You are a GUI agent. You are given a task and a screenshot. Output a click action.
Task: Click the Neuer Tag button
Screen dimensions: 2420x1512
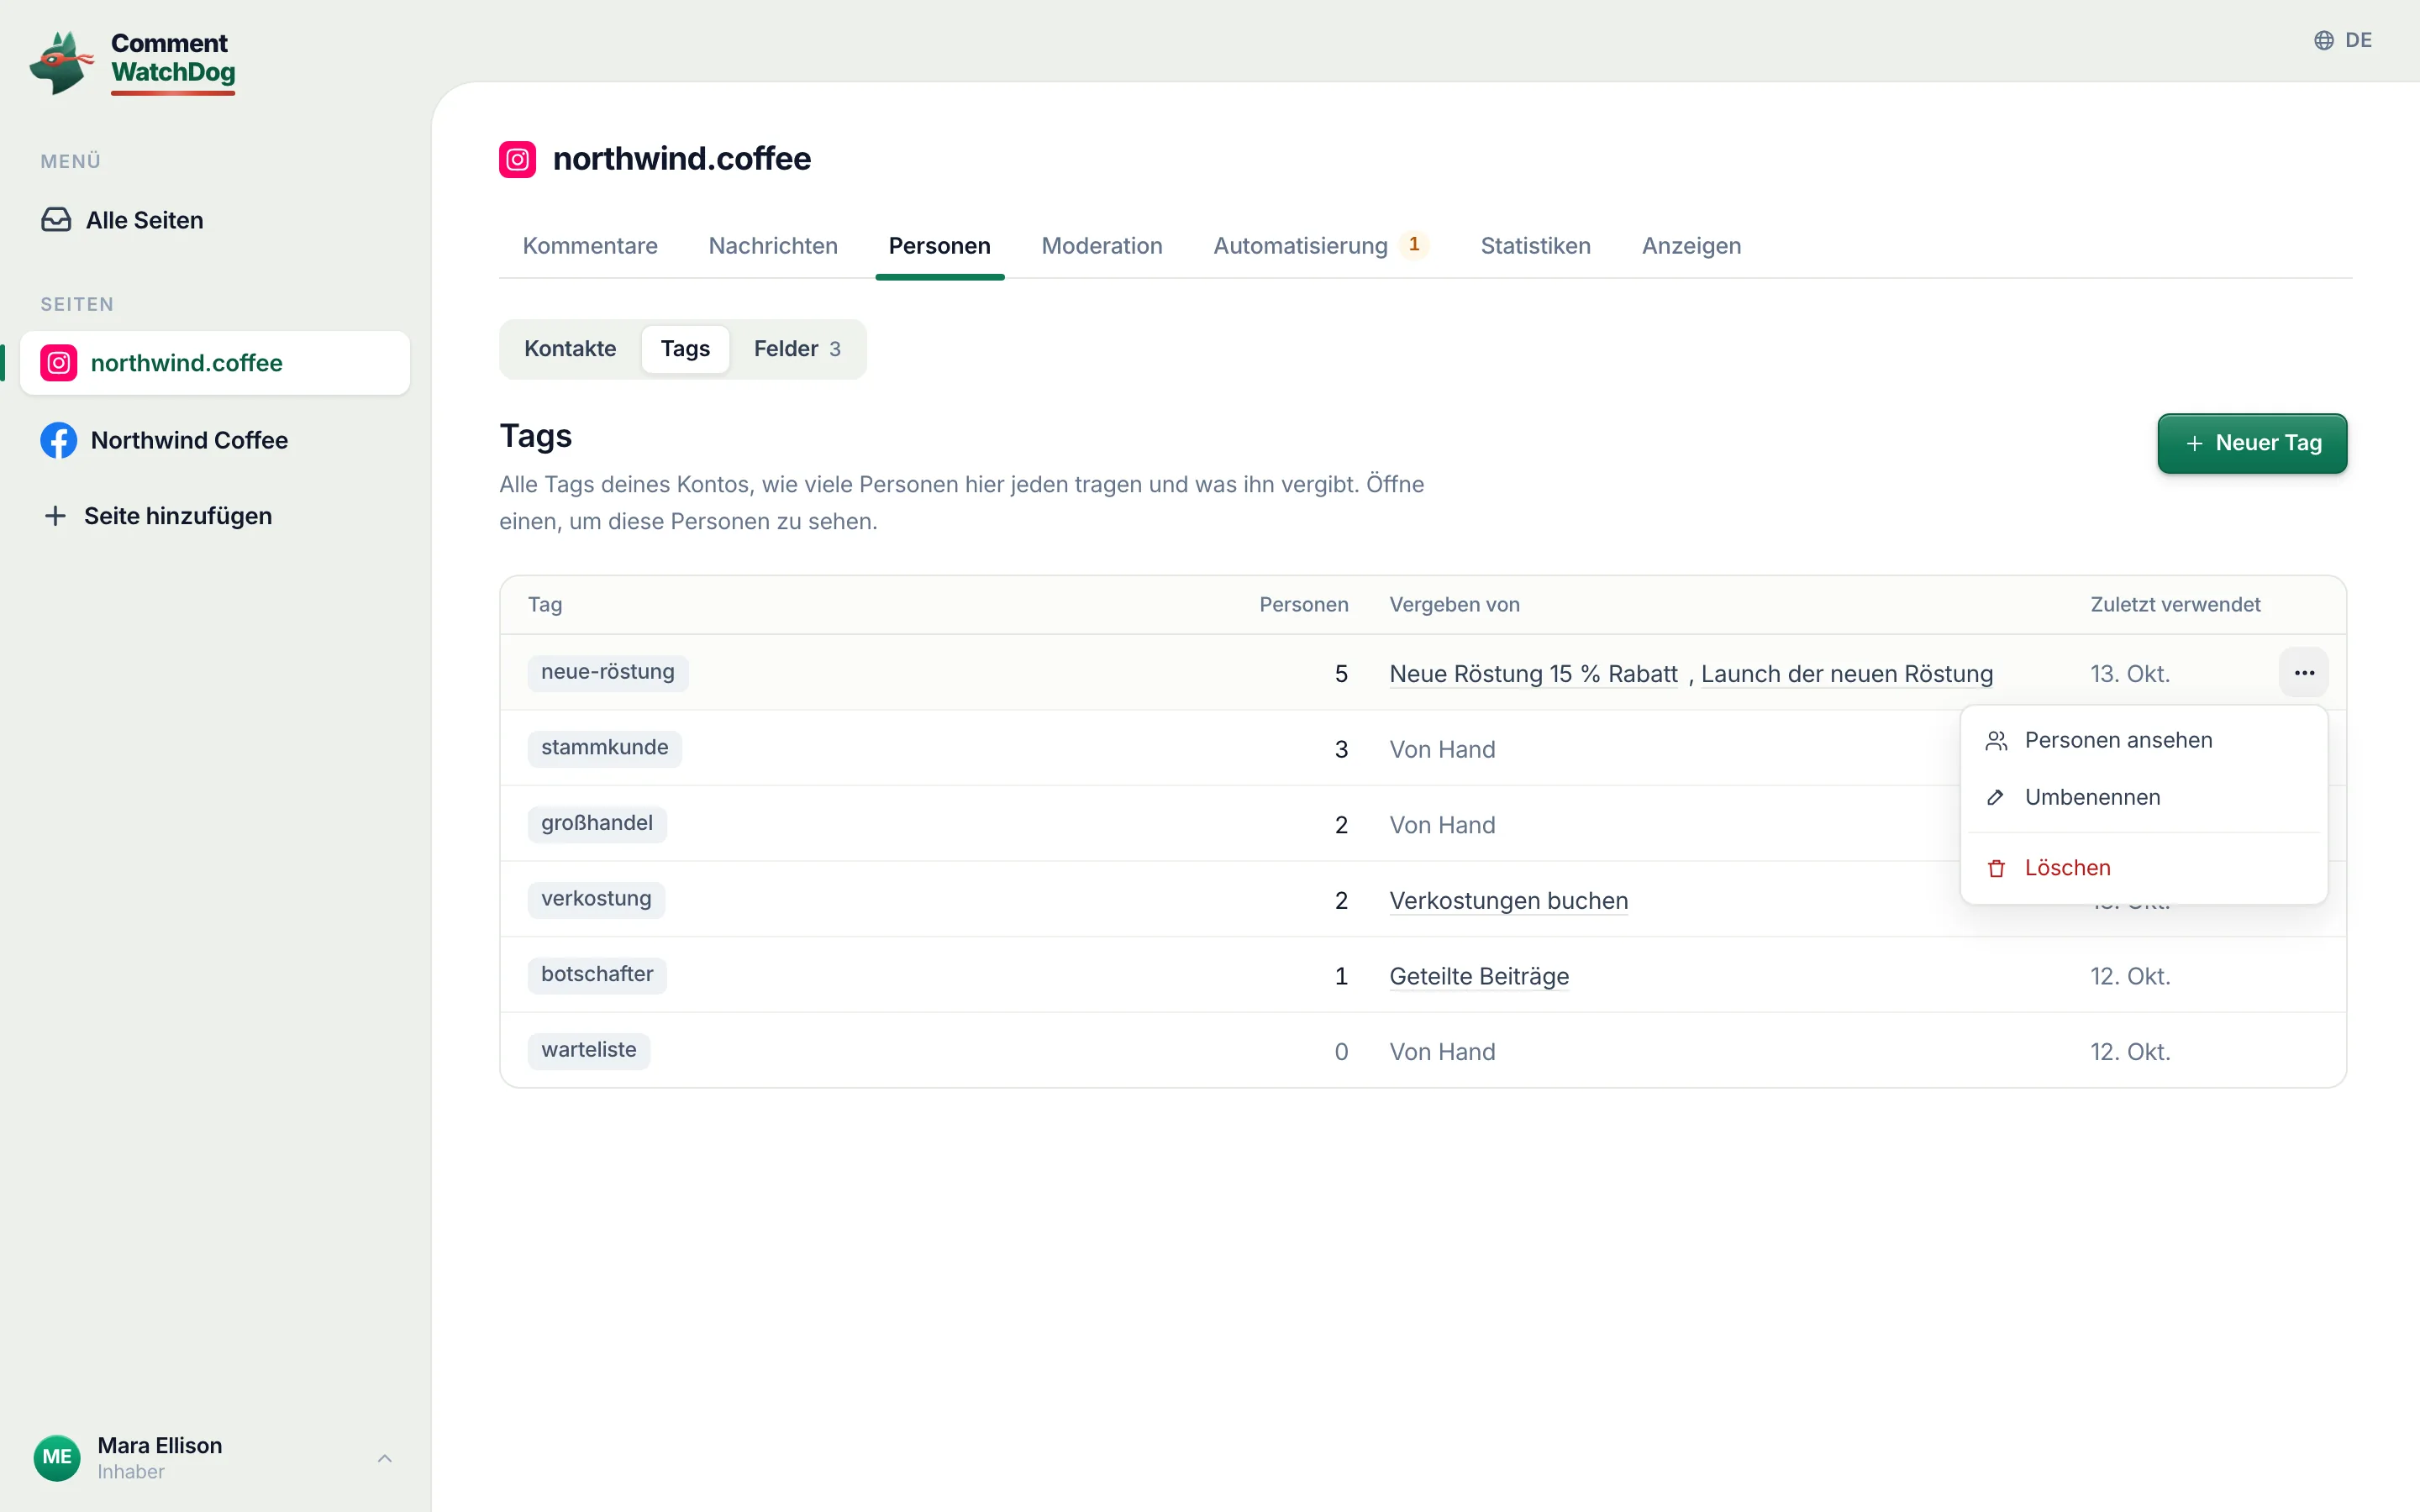tap(2252, 443)
